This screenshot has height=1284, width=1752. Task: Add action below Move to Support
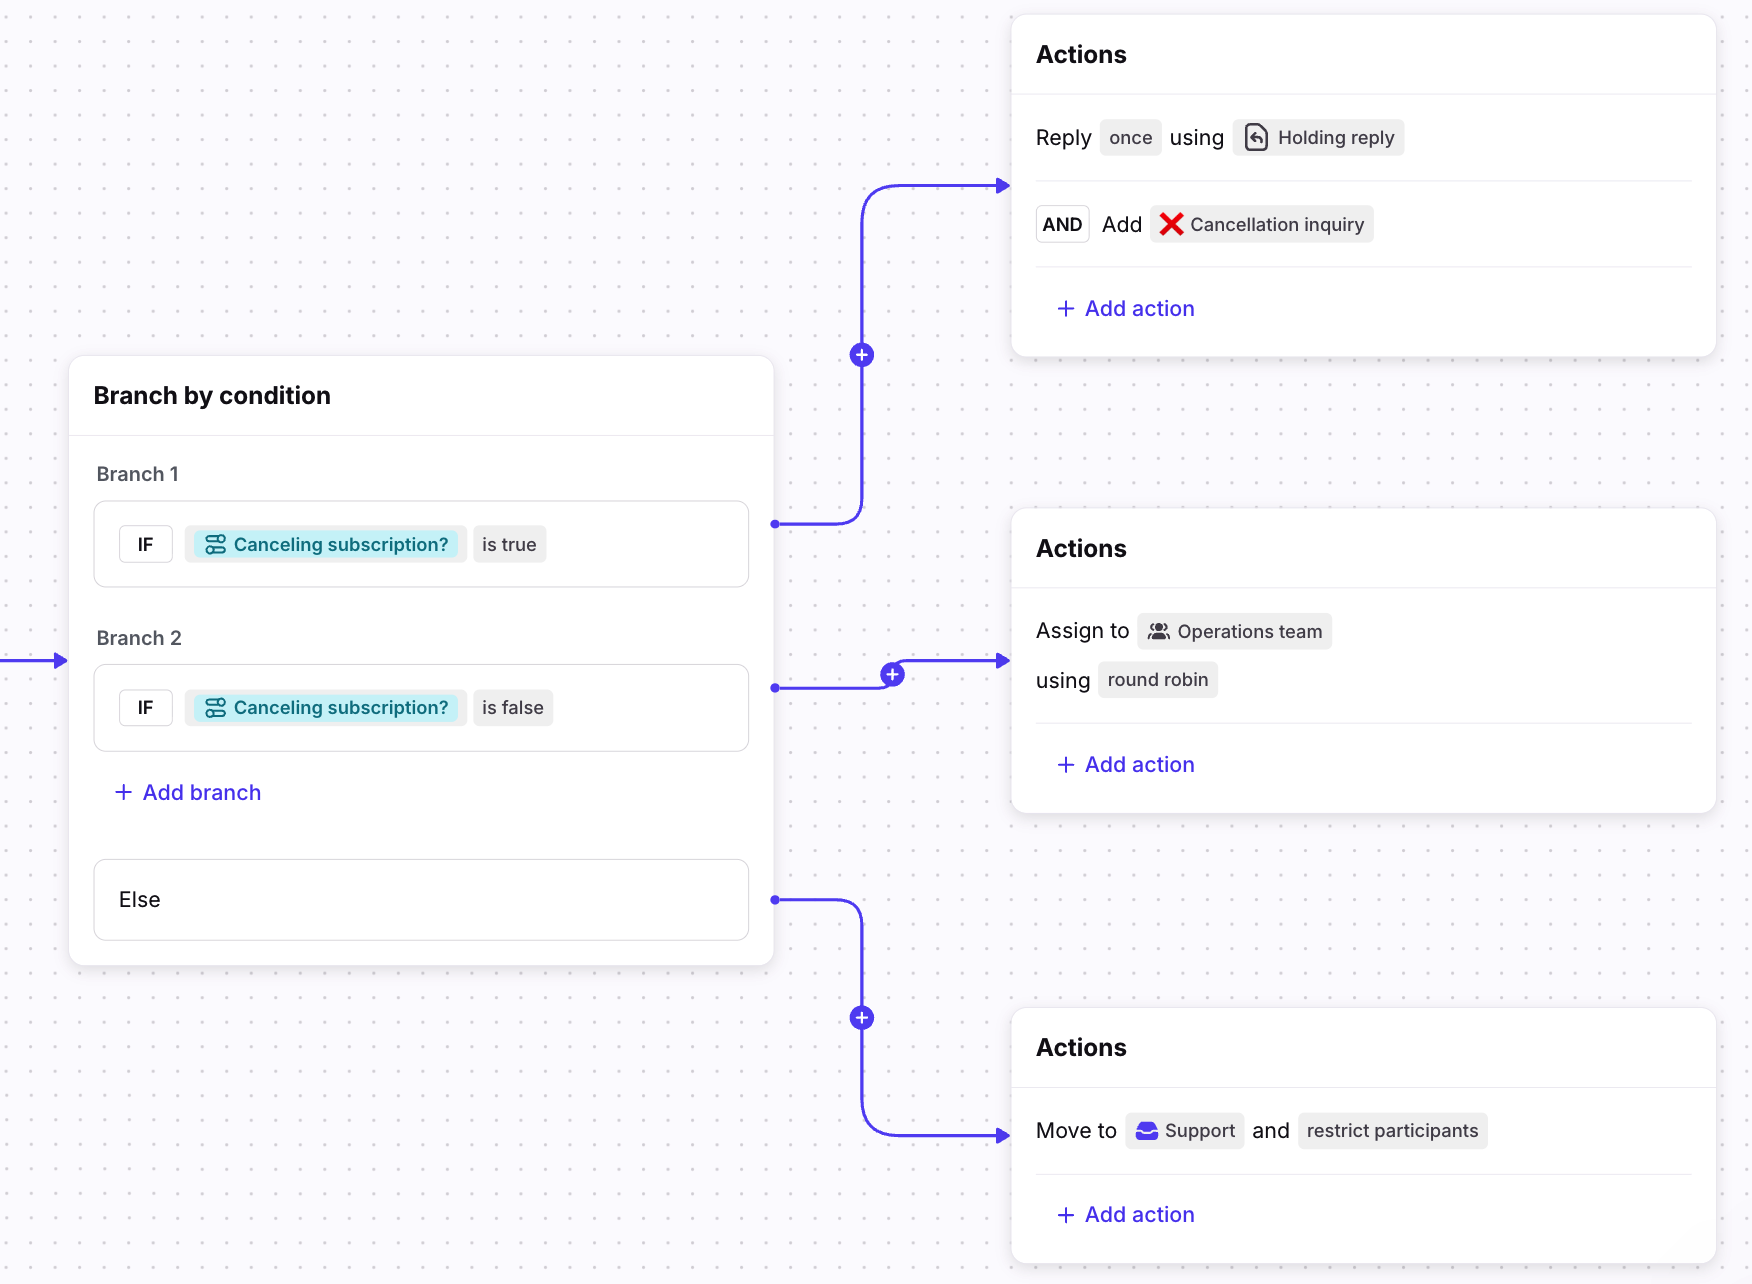coord(1126,1215)
